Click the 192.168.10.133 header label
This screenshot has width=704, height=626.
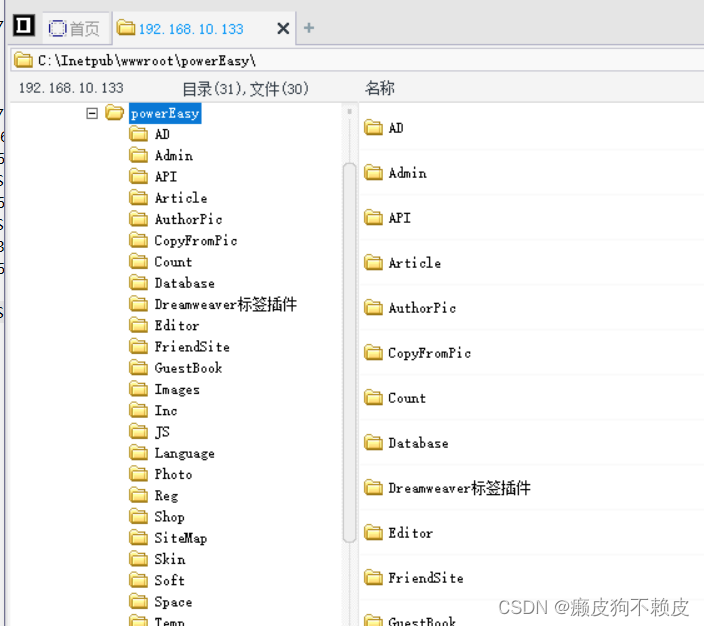[x=71, y=88]
